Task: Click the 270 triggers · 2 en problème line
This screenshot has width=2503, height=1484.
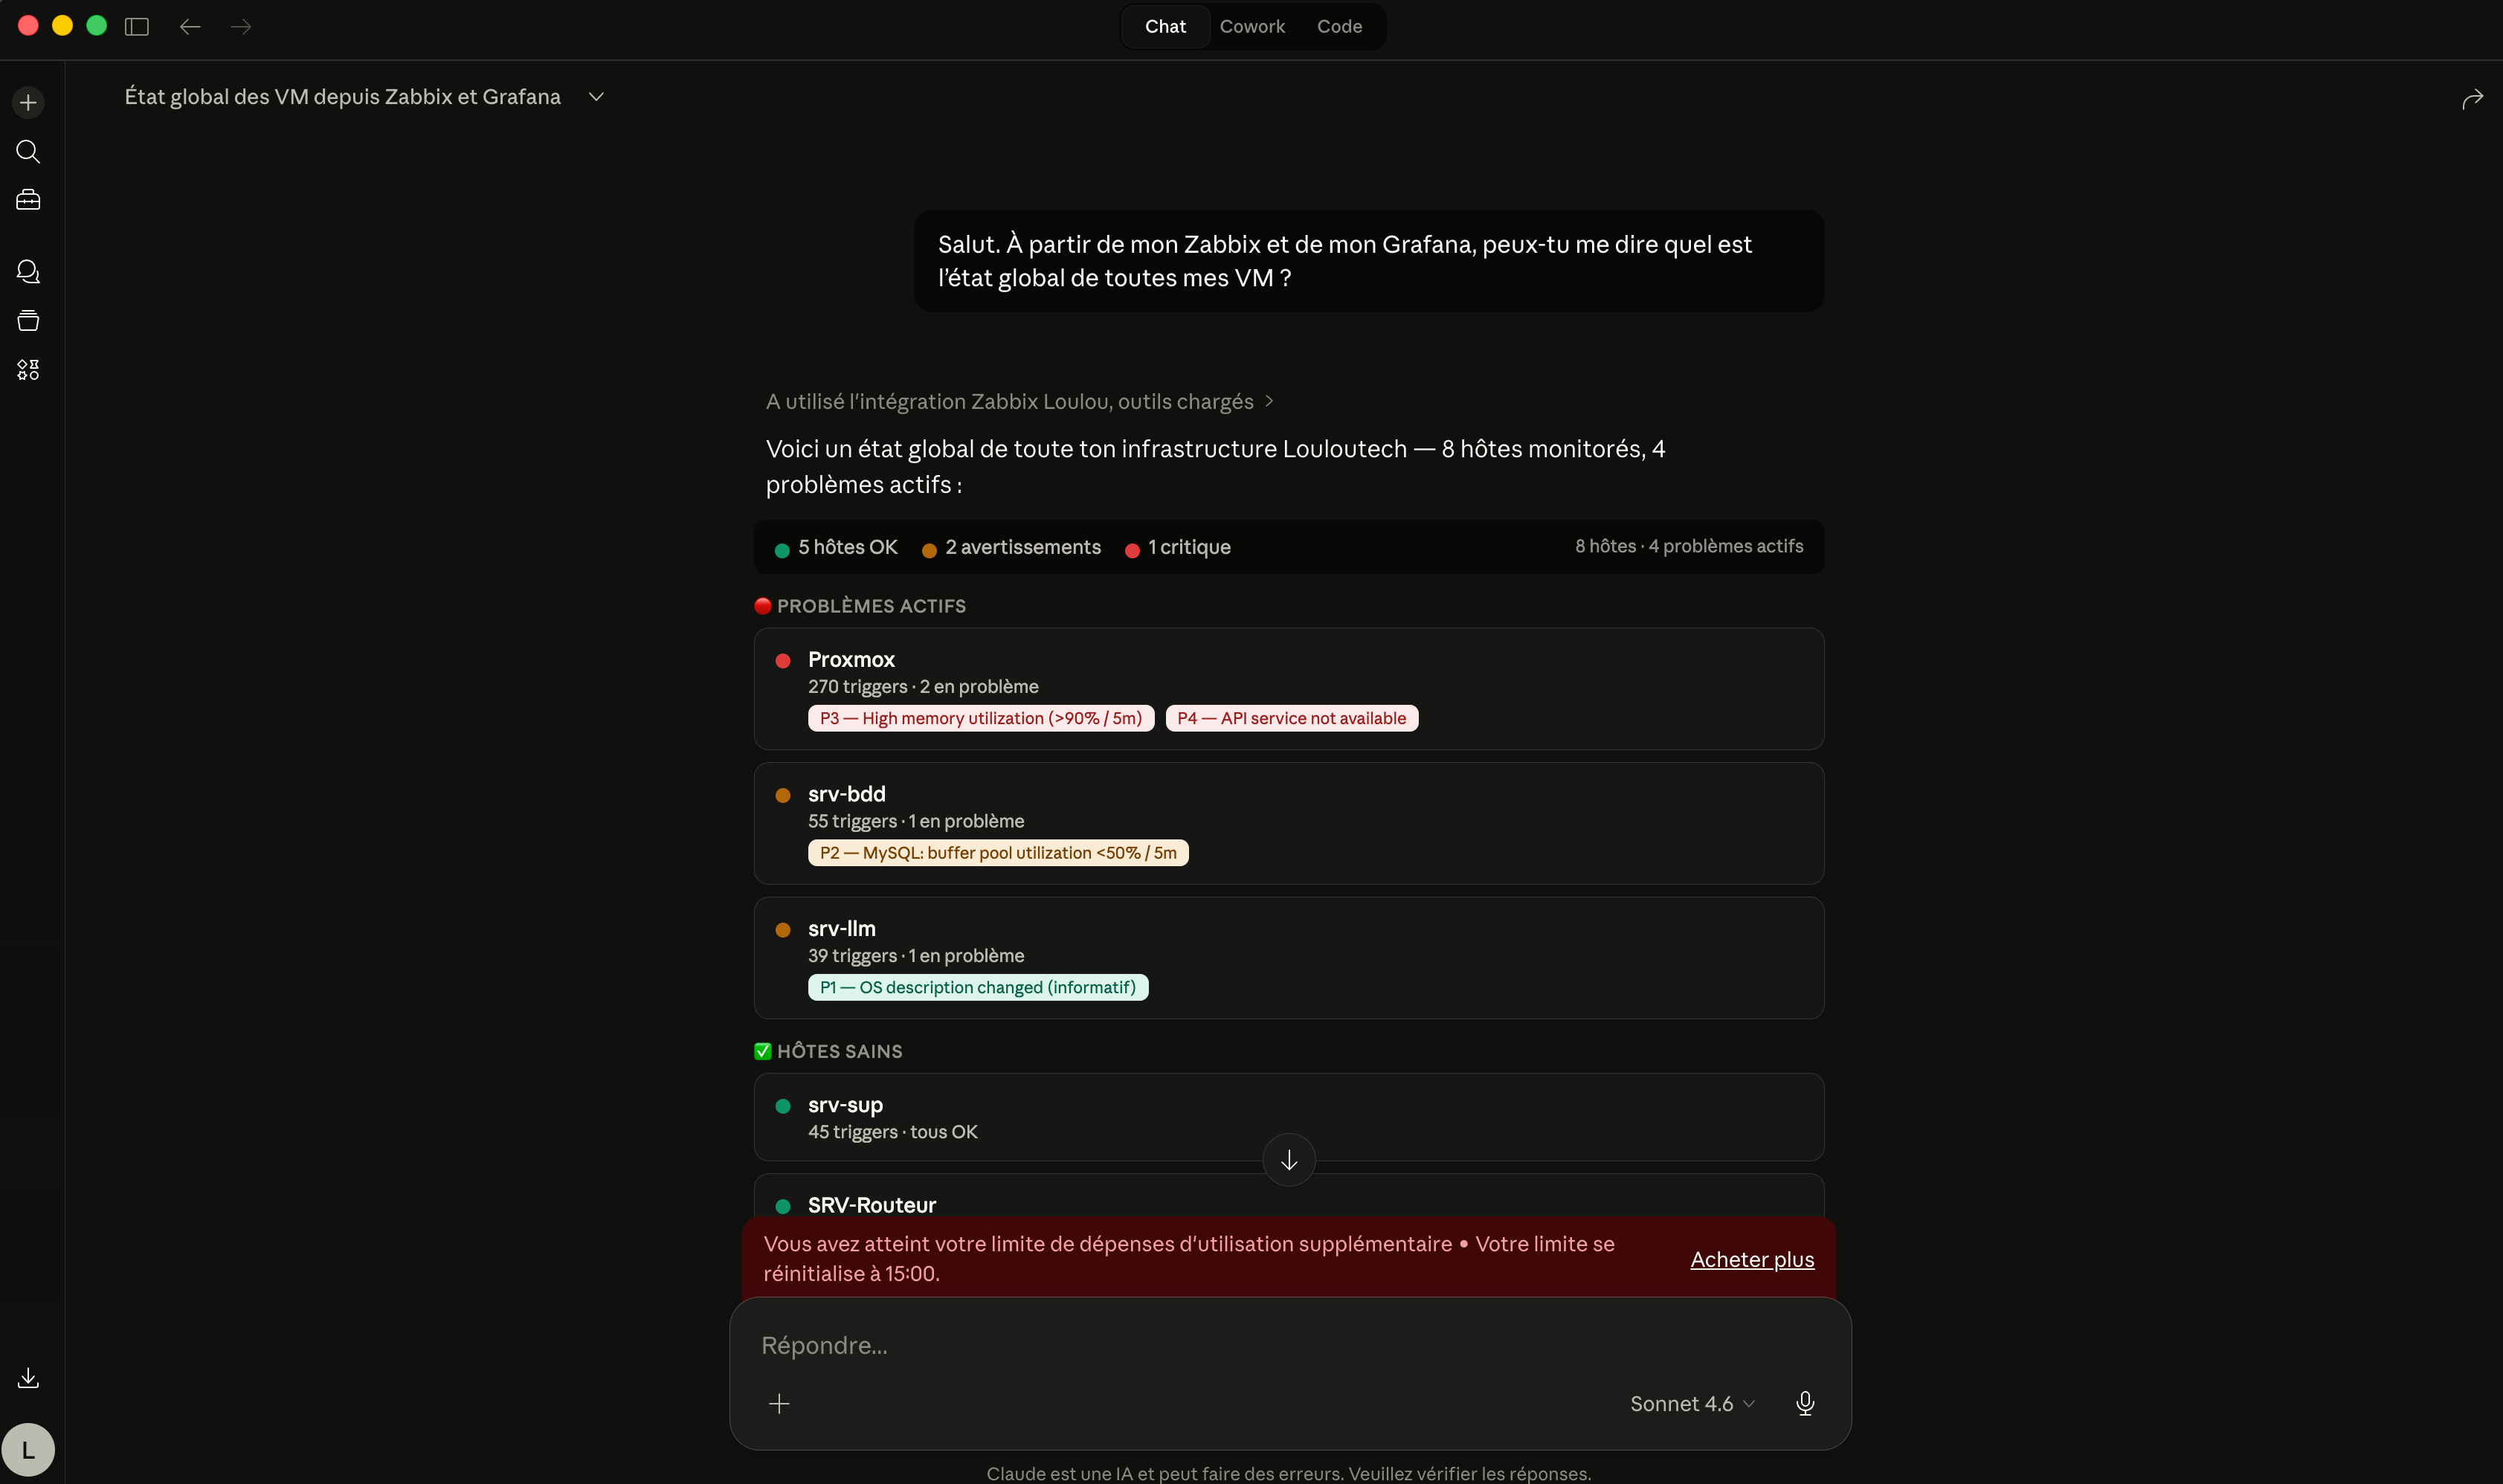Action: click(923, 686)
